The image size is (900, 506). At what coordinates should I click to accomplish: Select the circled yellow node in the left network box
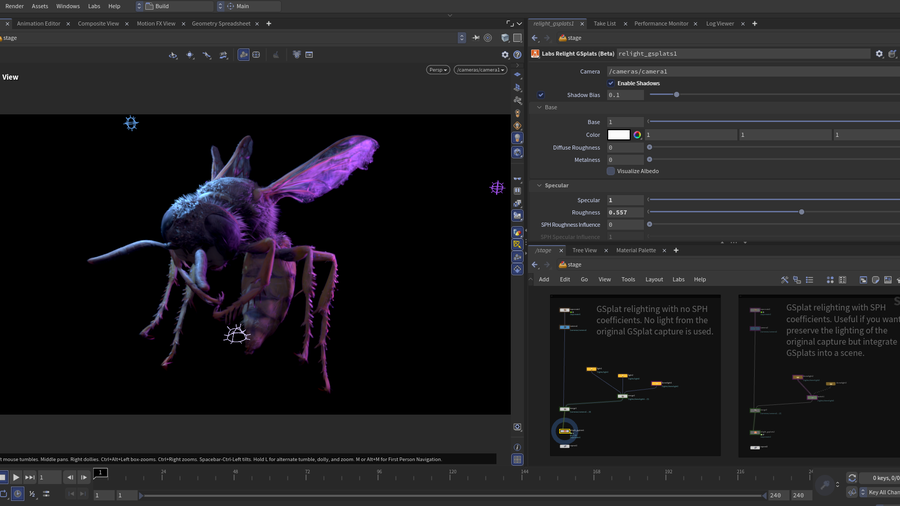(x=565, y=431)
